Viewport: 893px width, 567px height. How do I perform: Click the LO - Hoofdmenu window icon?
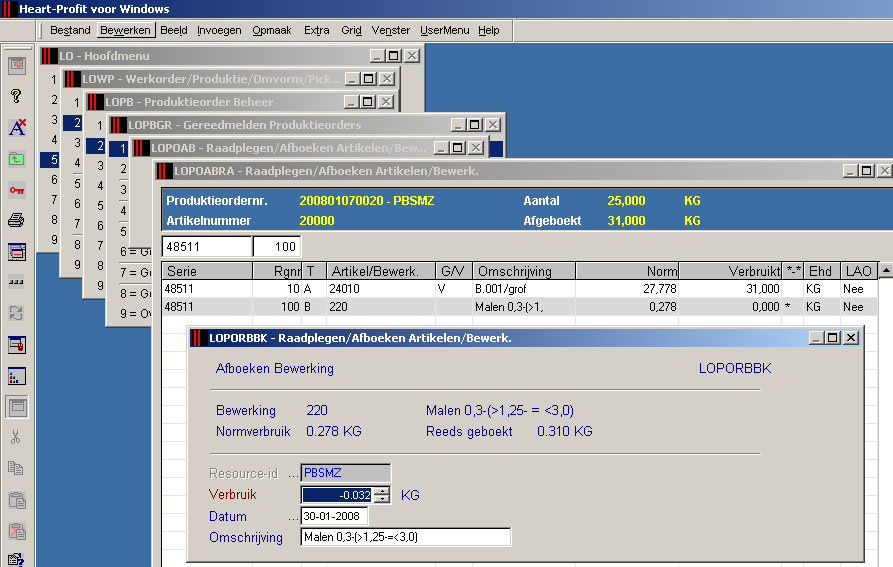coord(49,56)
